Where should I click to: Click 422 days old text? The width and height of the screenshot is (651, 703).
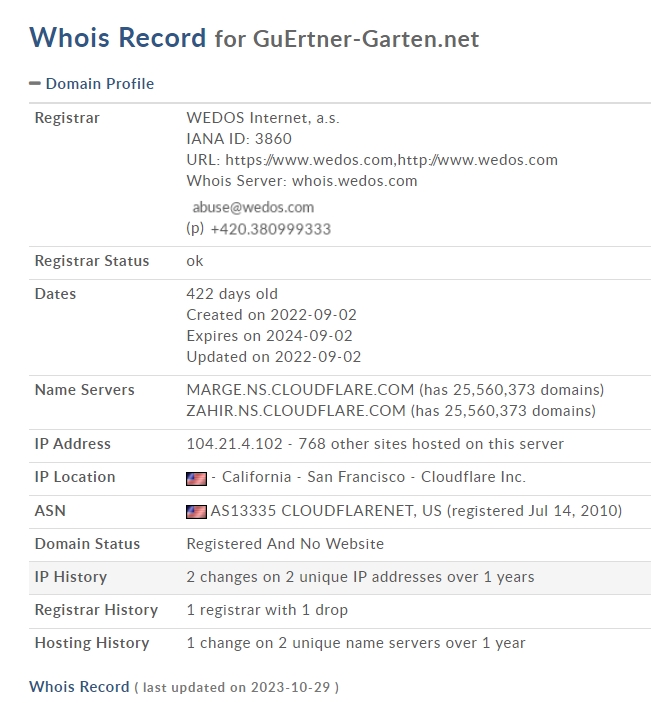(232, 294)
